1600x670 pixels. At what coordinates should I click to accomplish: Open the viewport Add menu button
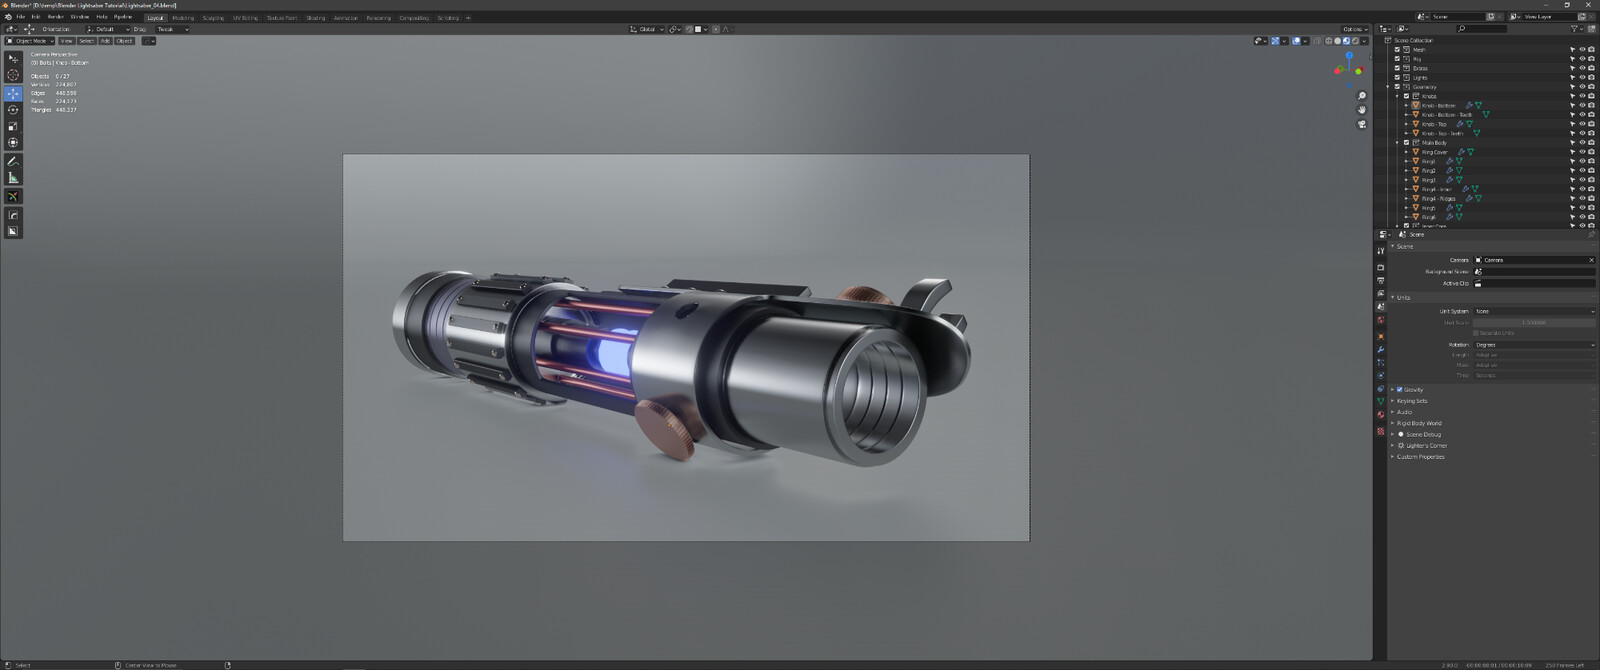pyautogui.click(x=105, y=41)
